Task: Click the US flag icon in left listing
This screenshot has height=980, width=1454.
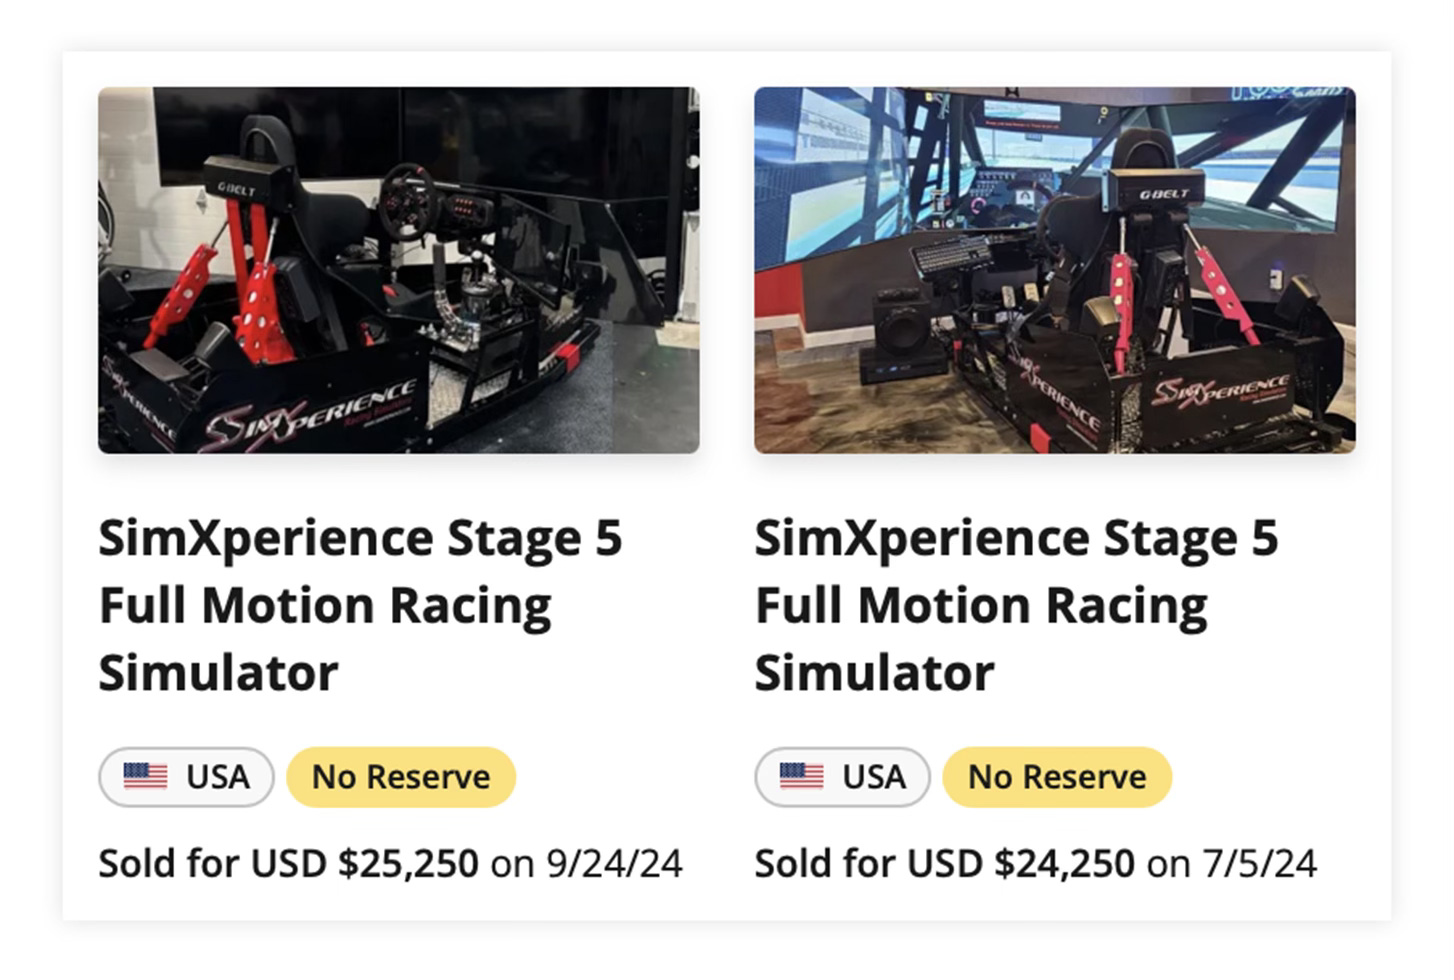Action: [145, 776]
